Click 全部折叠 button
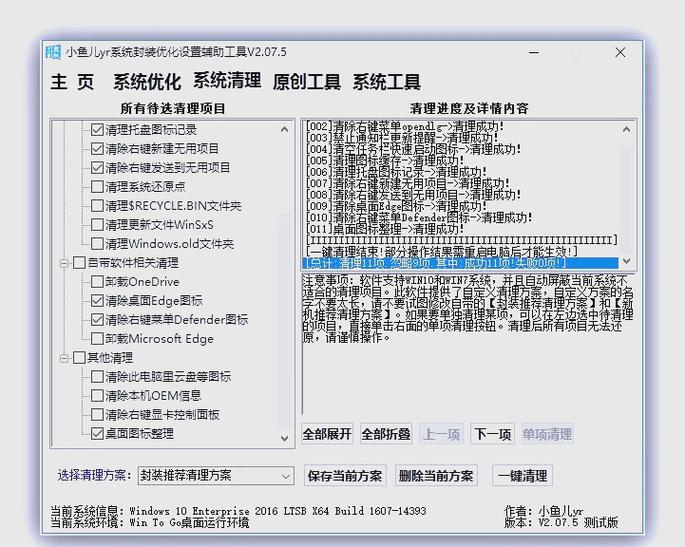The image size is (685, 547). click(386, 434)
